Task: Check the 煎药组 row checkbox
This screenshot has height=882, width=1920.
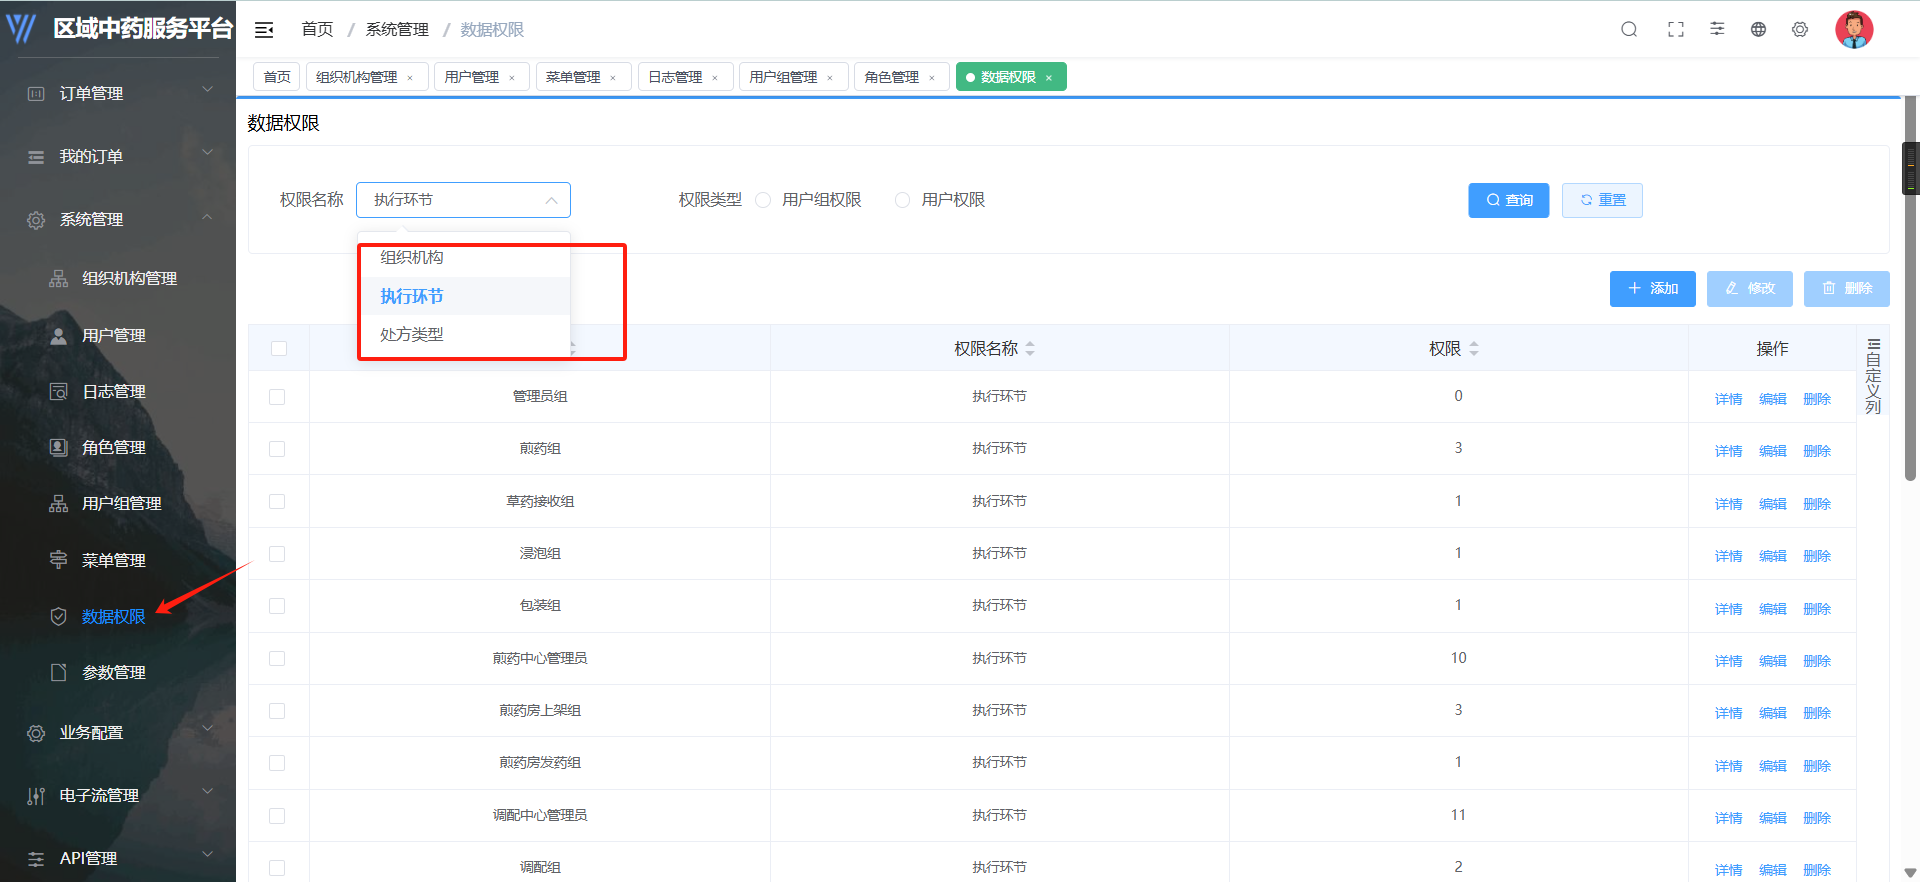Action: 277,449
